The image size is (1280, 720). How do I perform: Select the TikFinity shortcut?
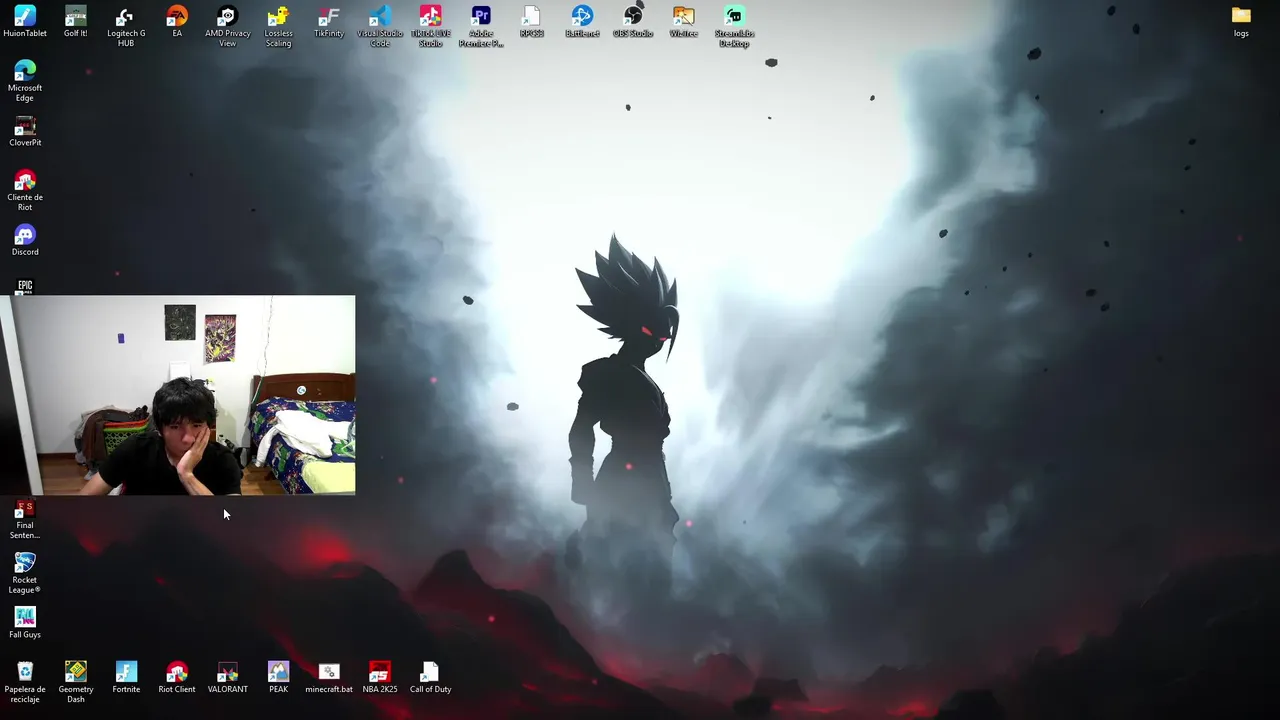click(x=329, y=22)
